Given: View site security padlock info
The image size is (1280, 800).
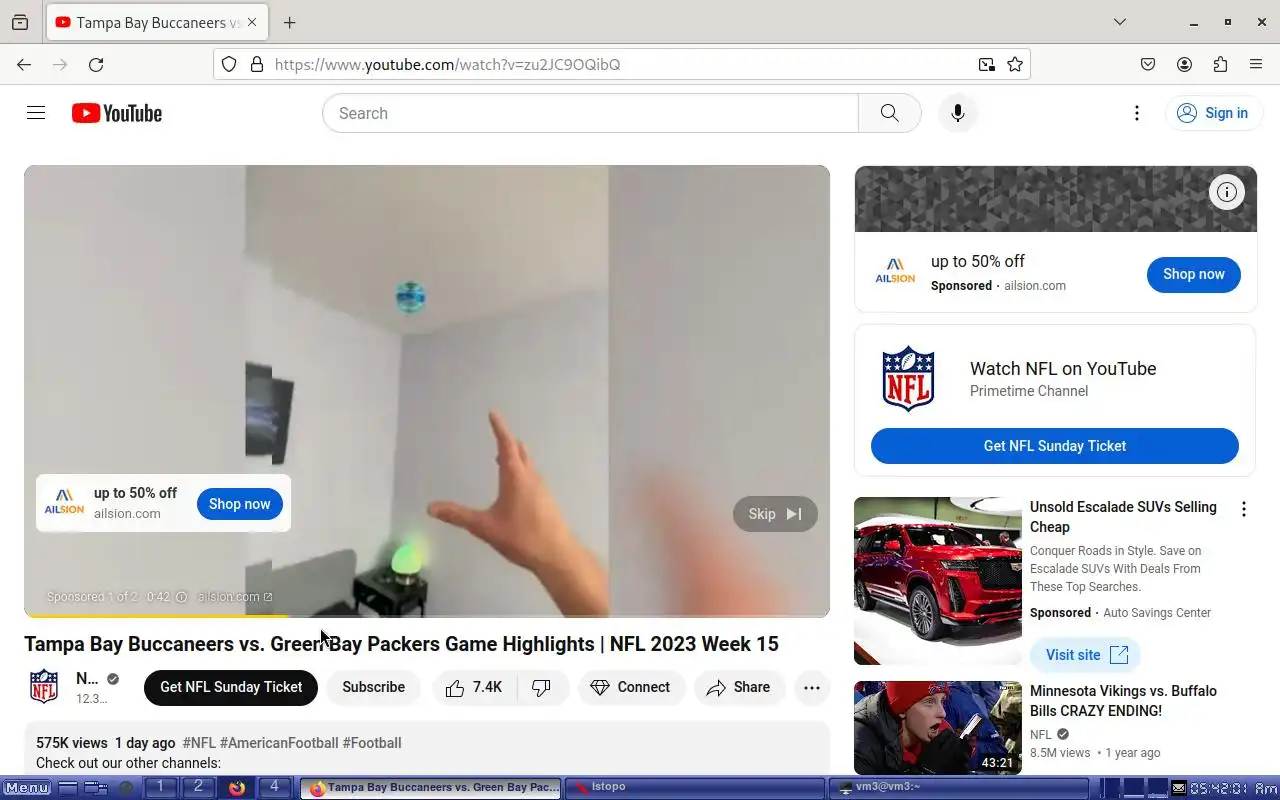Looking at the screenshot, I should [257, 64].
